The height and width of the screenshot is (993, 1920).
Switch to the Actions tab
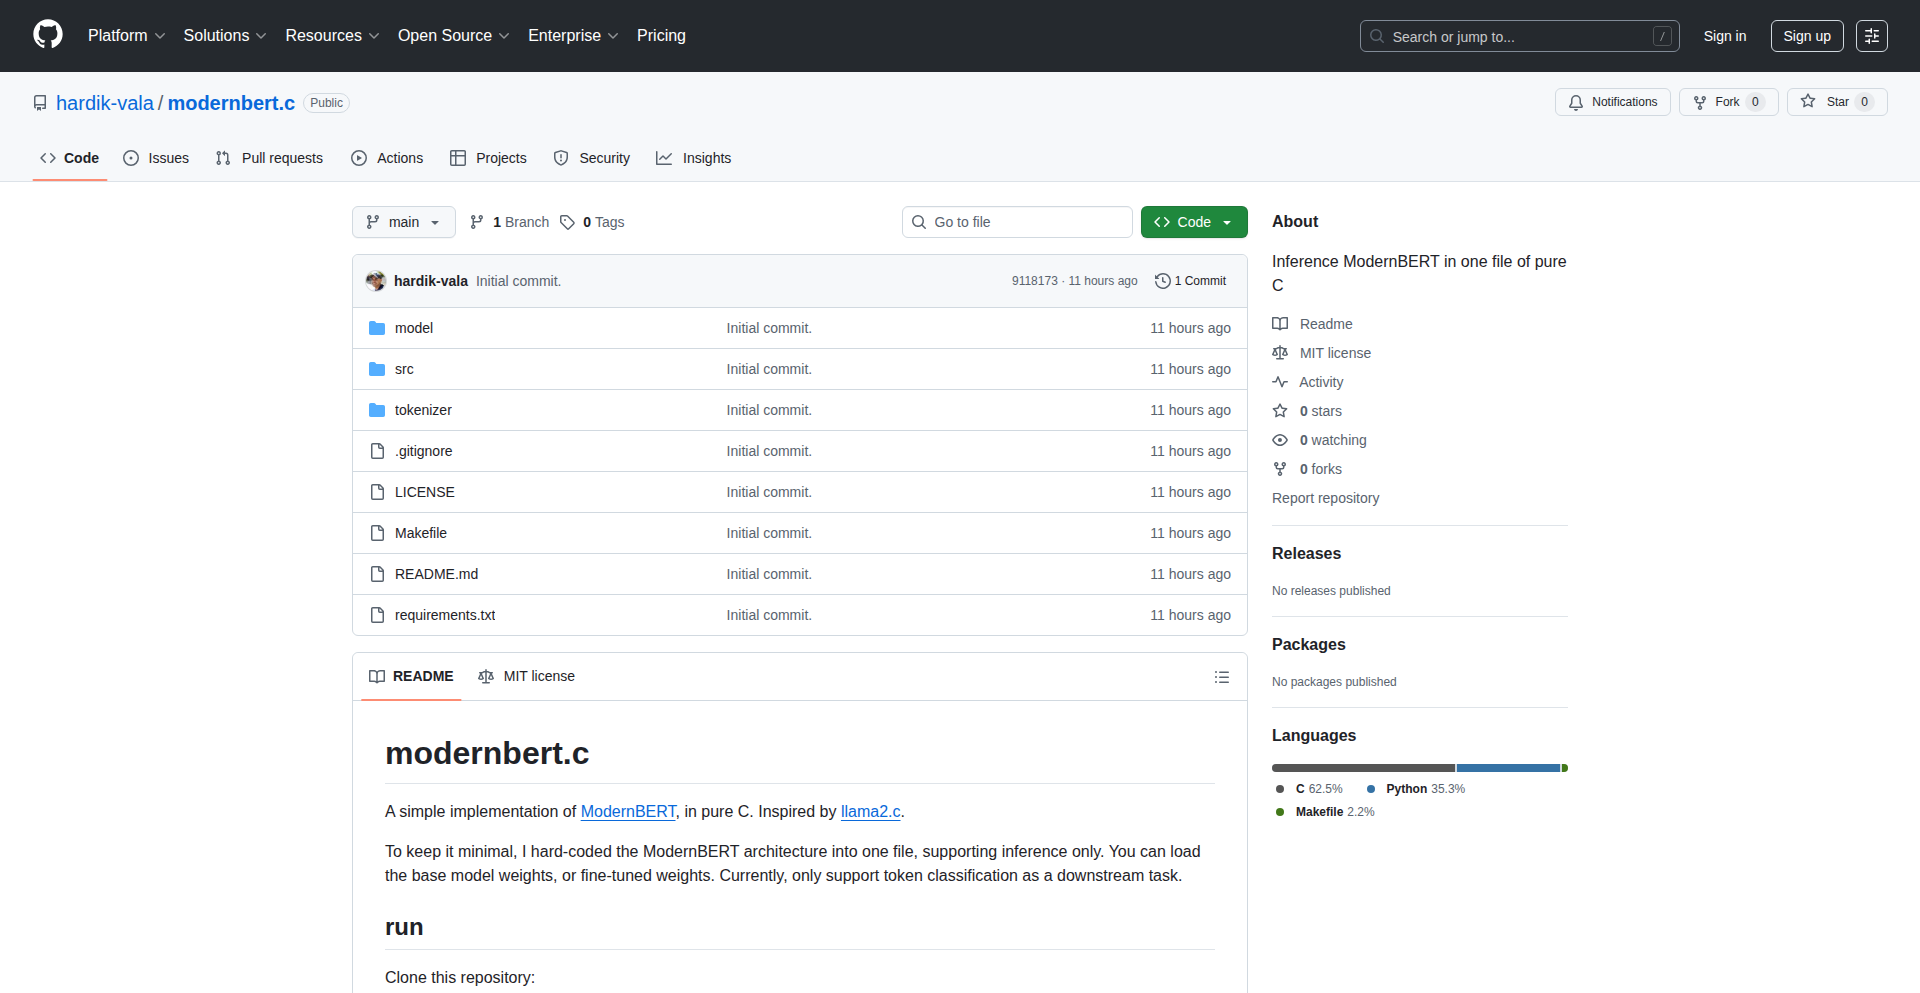click(x=387, y=158)
